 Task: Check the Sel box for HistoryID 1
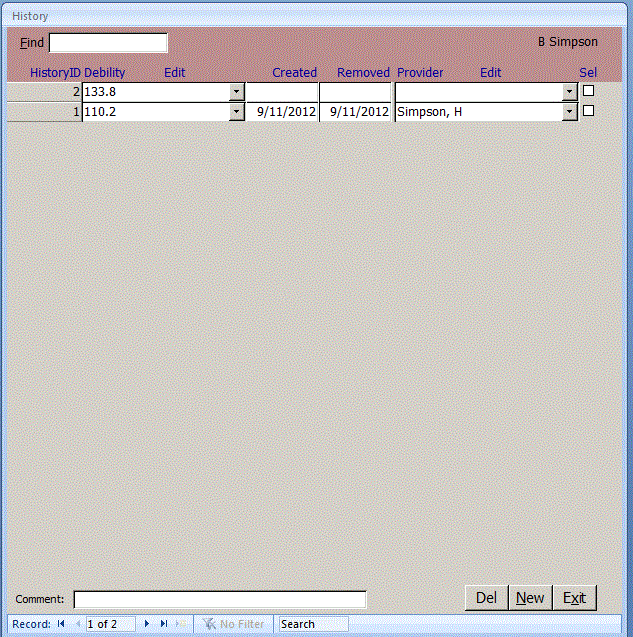click(588, 110)
